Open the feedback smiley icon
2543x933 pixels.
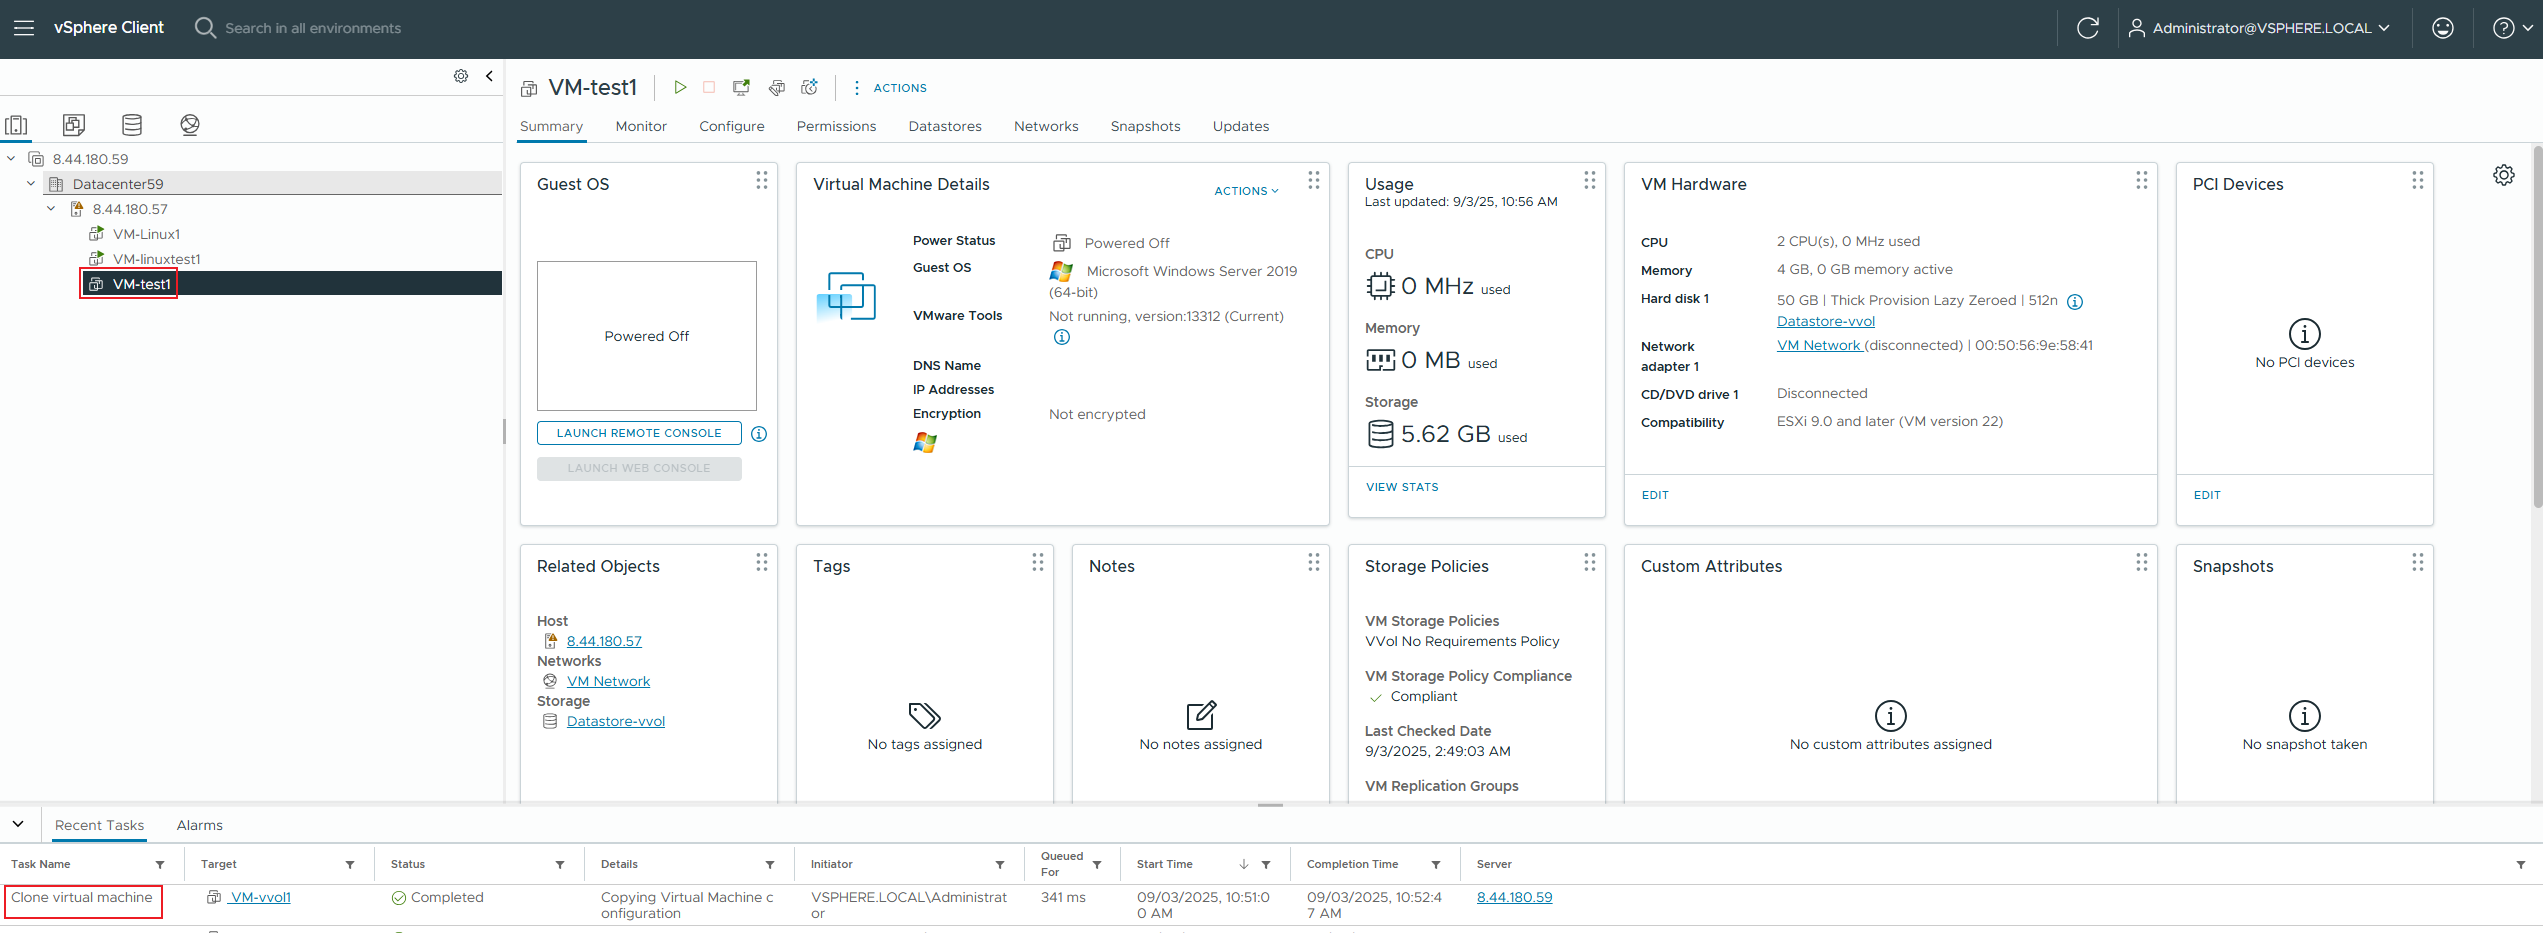coord(2443,28)
